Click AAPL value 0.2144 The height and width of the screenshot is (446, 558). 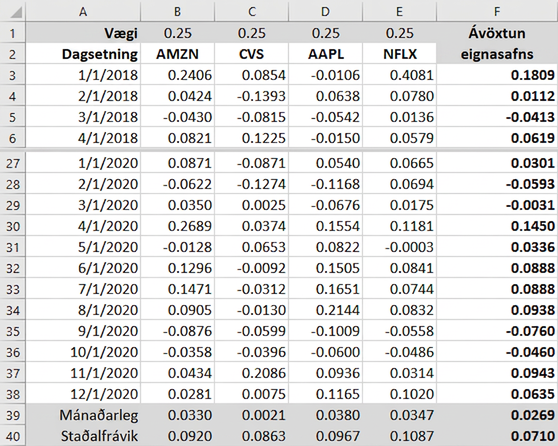pos(325,310)
